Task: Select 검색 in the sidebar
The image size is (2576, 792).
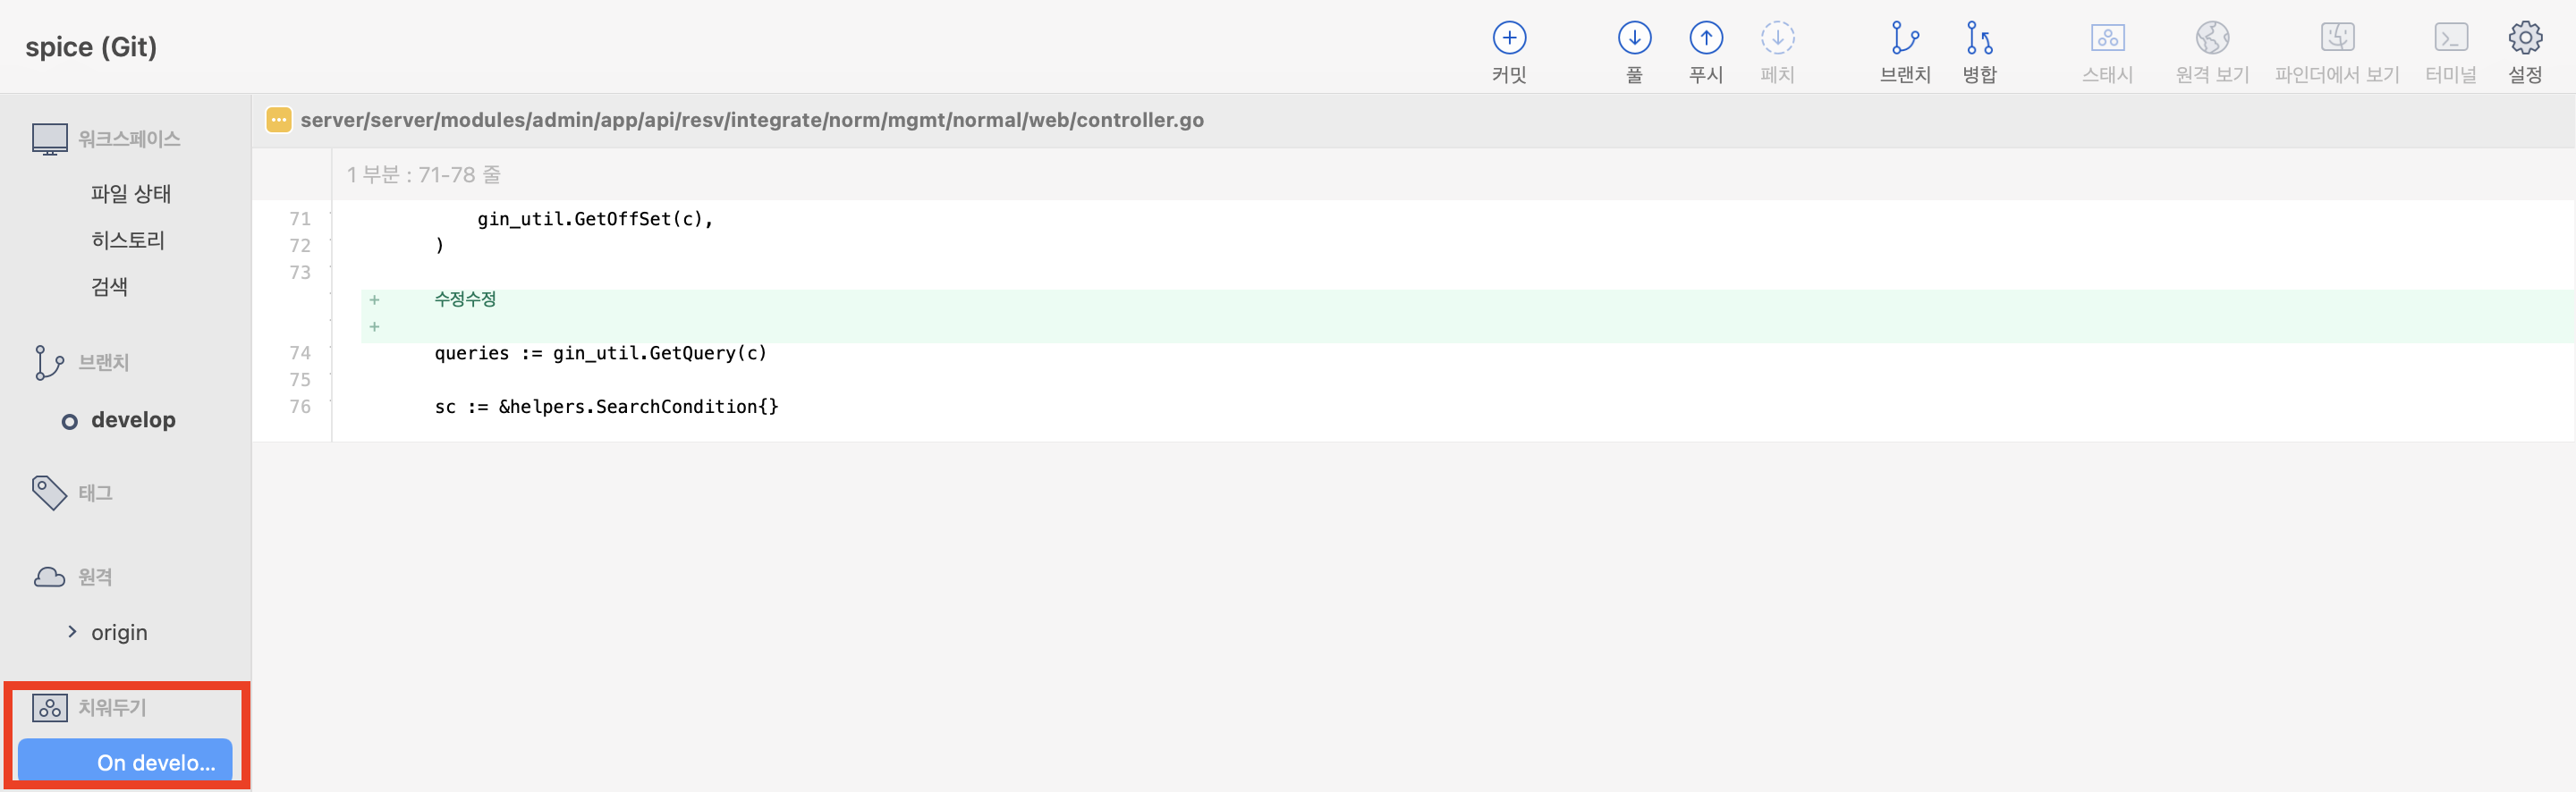Action: (x=109, y=287)
